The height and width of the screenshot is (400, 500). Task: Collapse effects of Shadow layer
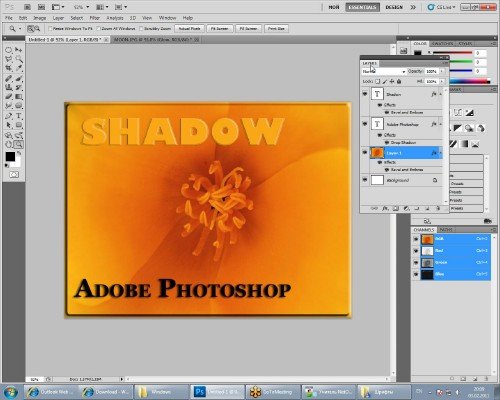441,95
